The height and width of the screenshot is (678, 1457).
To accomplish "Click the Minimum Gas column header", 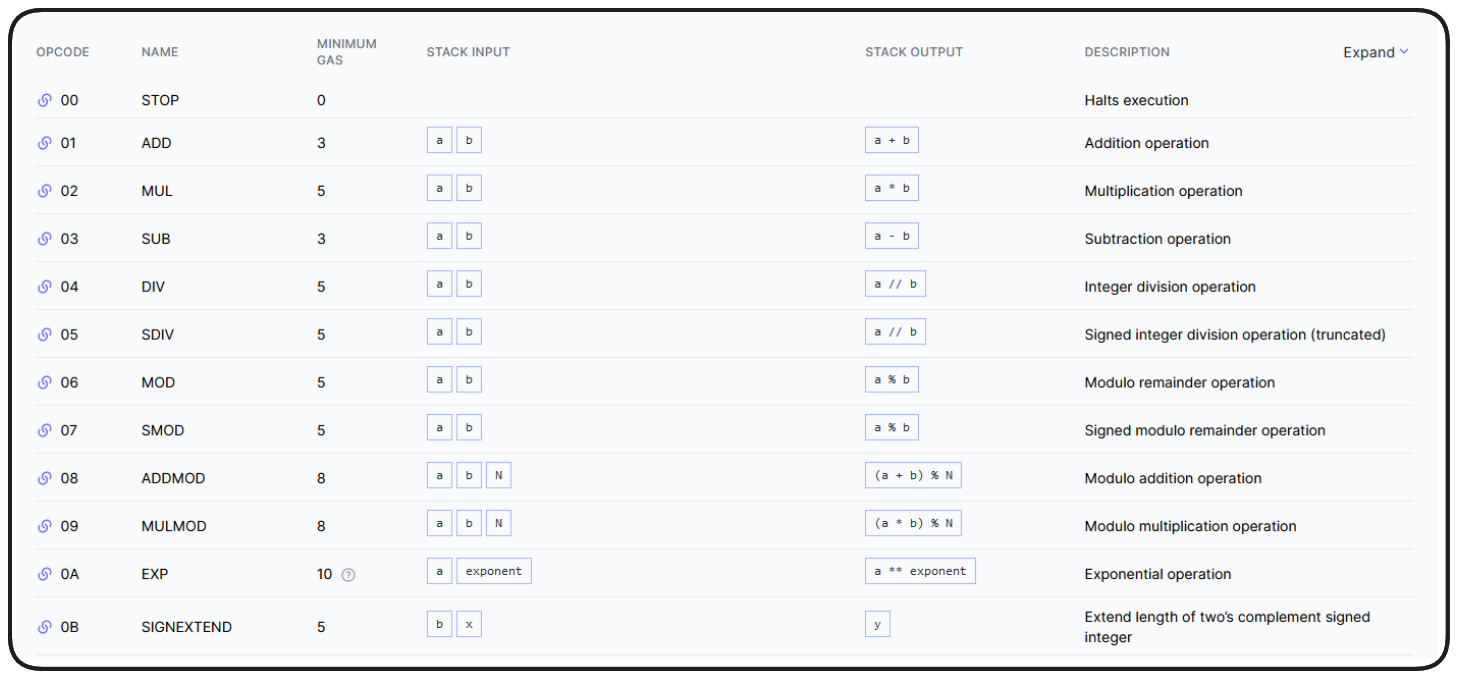I will pyautogui.click(x=346, y=52).
